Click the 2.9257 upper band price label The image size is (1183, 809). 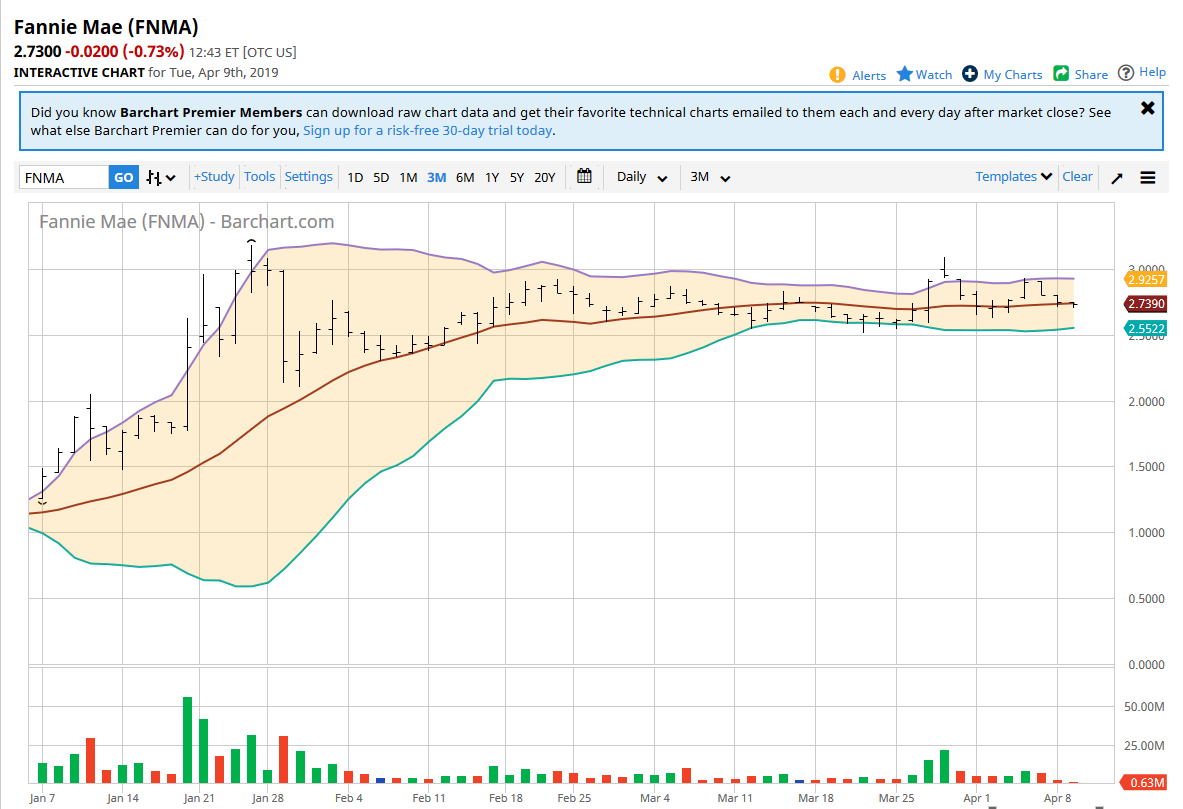click(x=1146, y=280)
